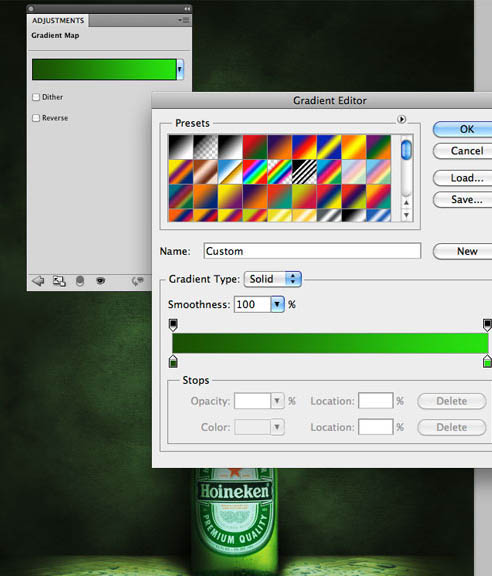
Task: Collapse the Adjustments panel with double-arrow icon
Action: [187, 8]
